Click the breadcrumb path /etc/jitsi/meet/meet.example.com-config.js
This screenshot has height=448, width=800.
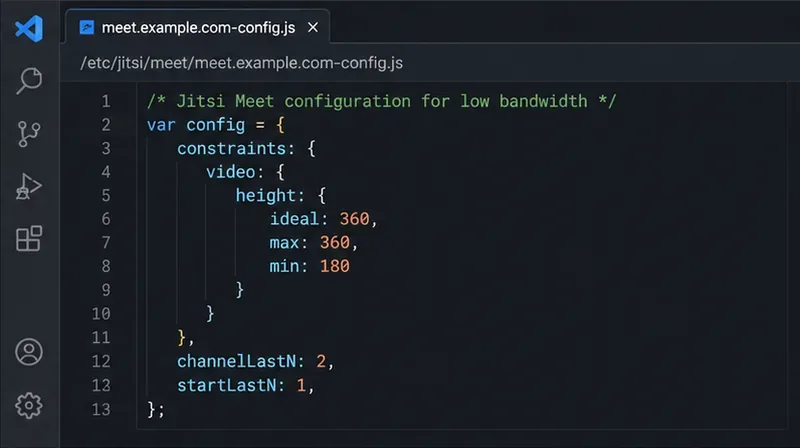click(x=241, y=63)
